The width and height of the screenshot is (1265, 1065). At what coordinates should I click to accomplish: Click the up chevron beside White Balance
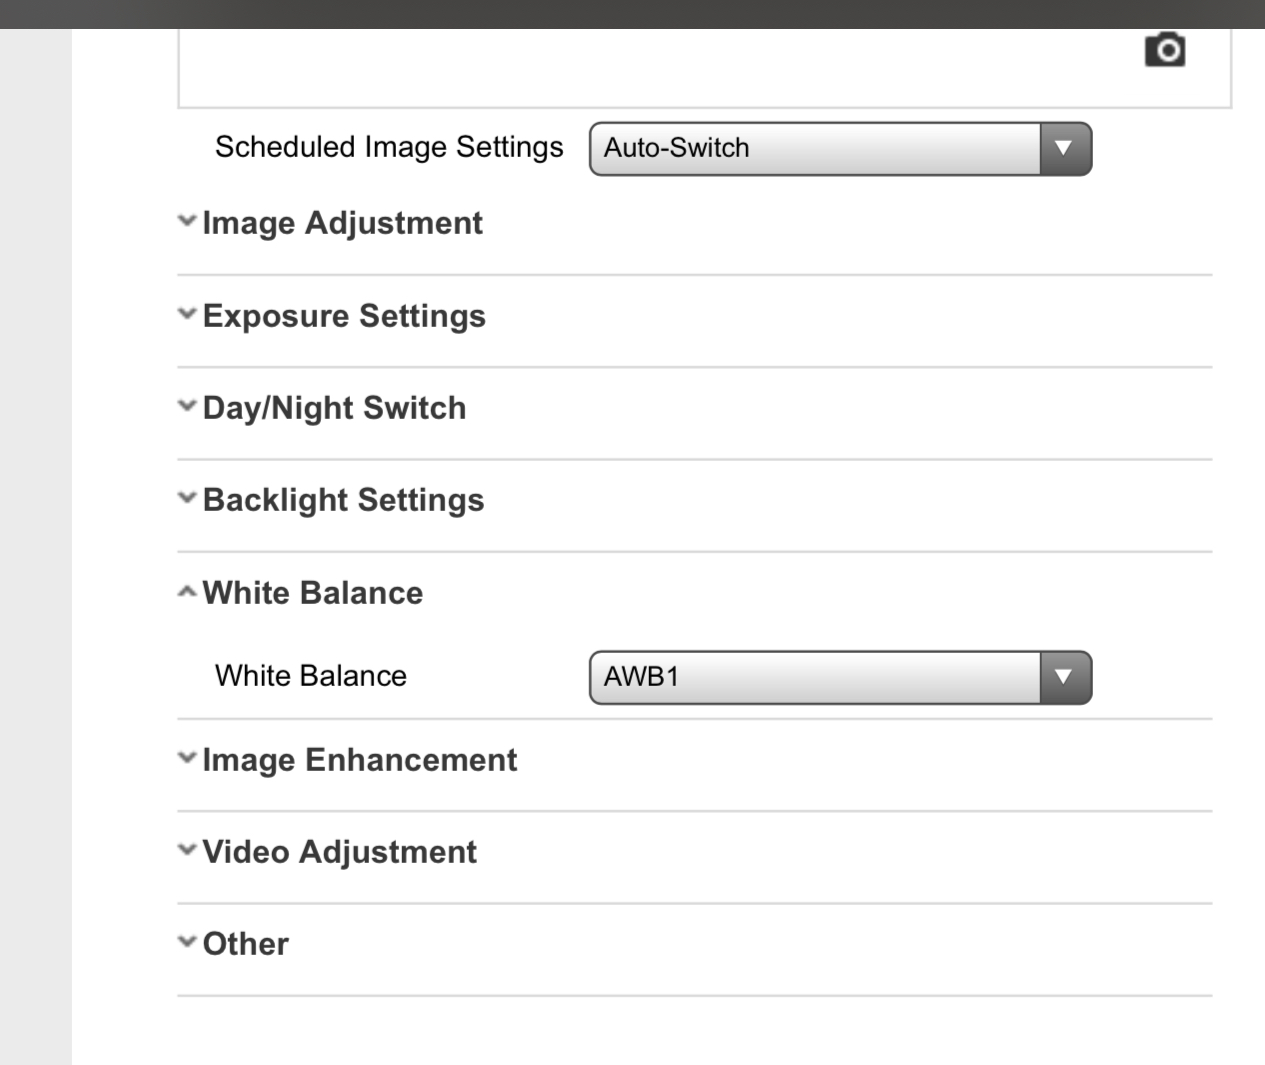coord(187,592)
